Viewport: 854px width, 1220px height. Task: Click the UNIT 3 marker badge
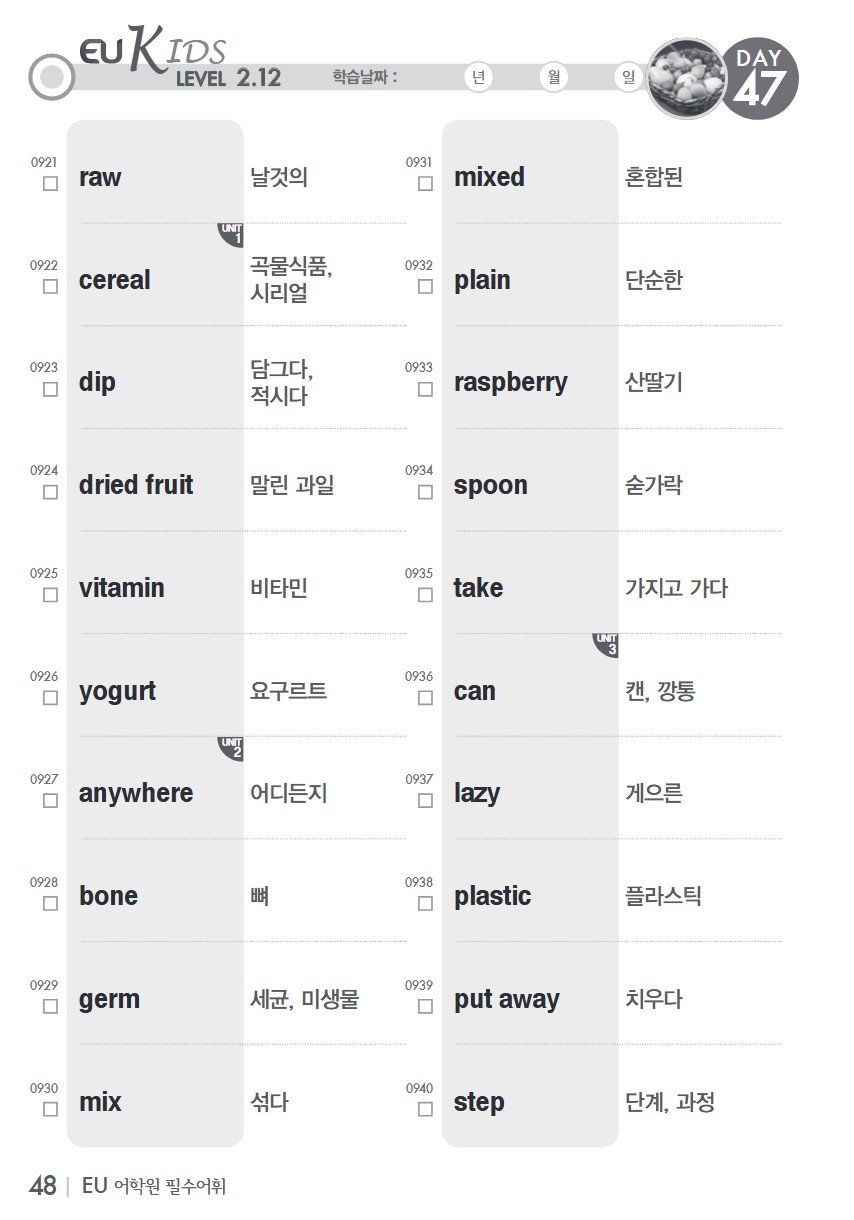pyautogui.click(x=606, y=646)
